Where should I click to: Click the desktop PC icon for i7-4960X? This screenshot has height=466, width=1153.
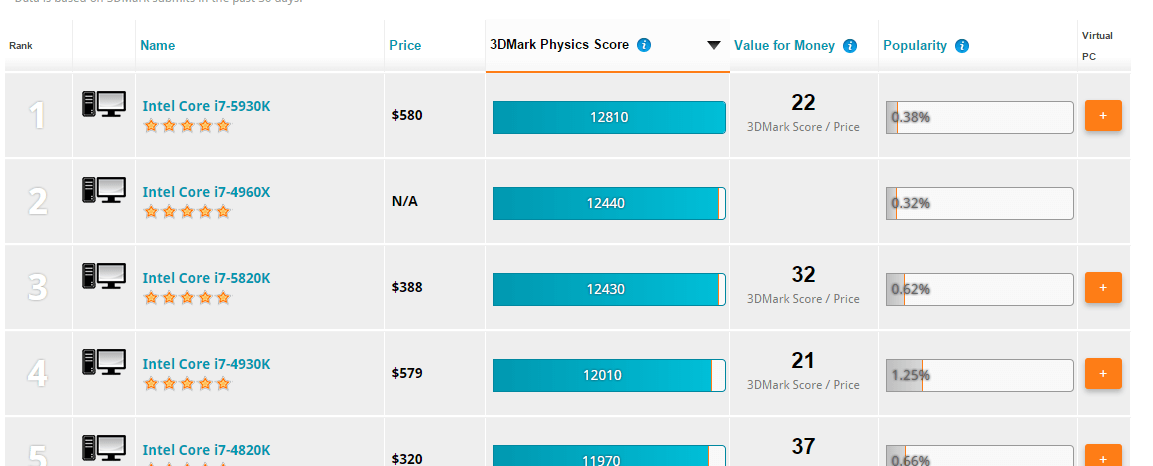[x=104, y=190]
